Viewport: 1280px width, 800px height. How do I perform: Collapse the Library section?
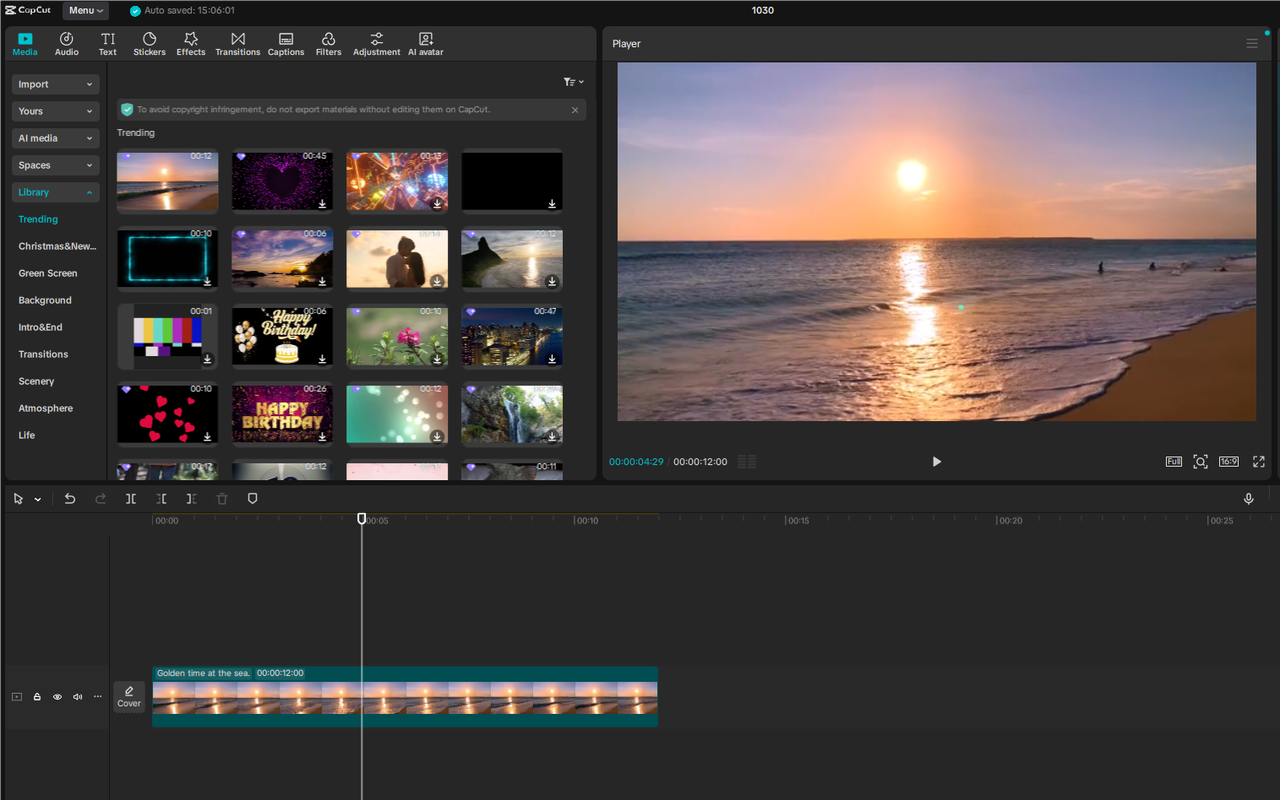[x=55, y=191]
